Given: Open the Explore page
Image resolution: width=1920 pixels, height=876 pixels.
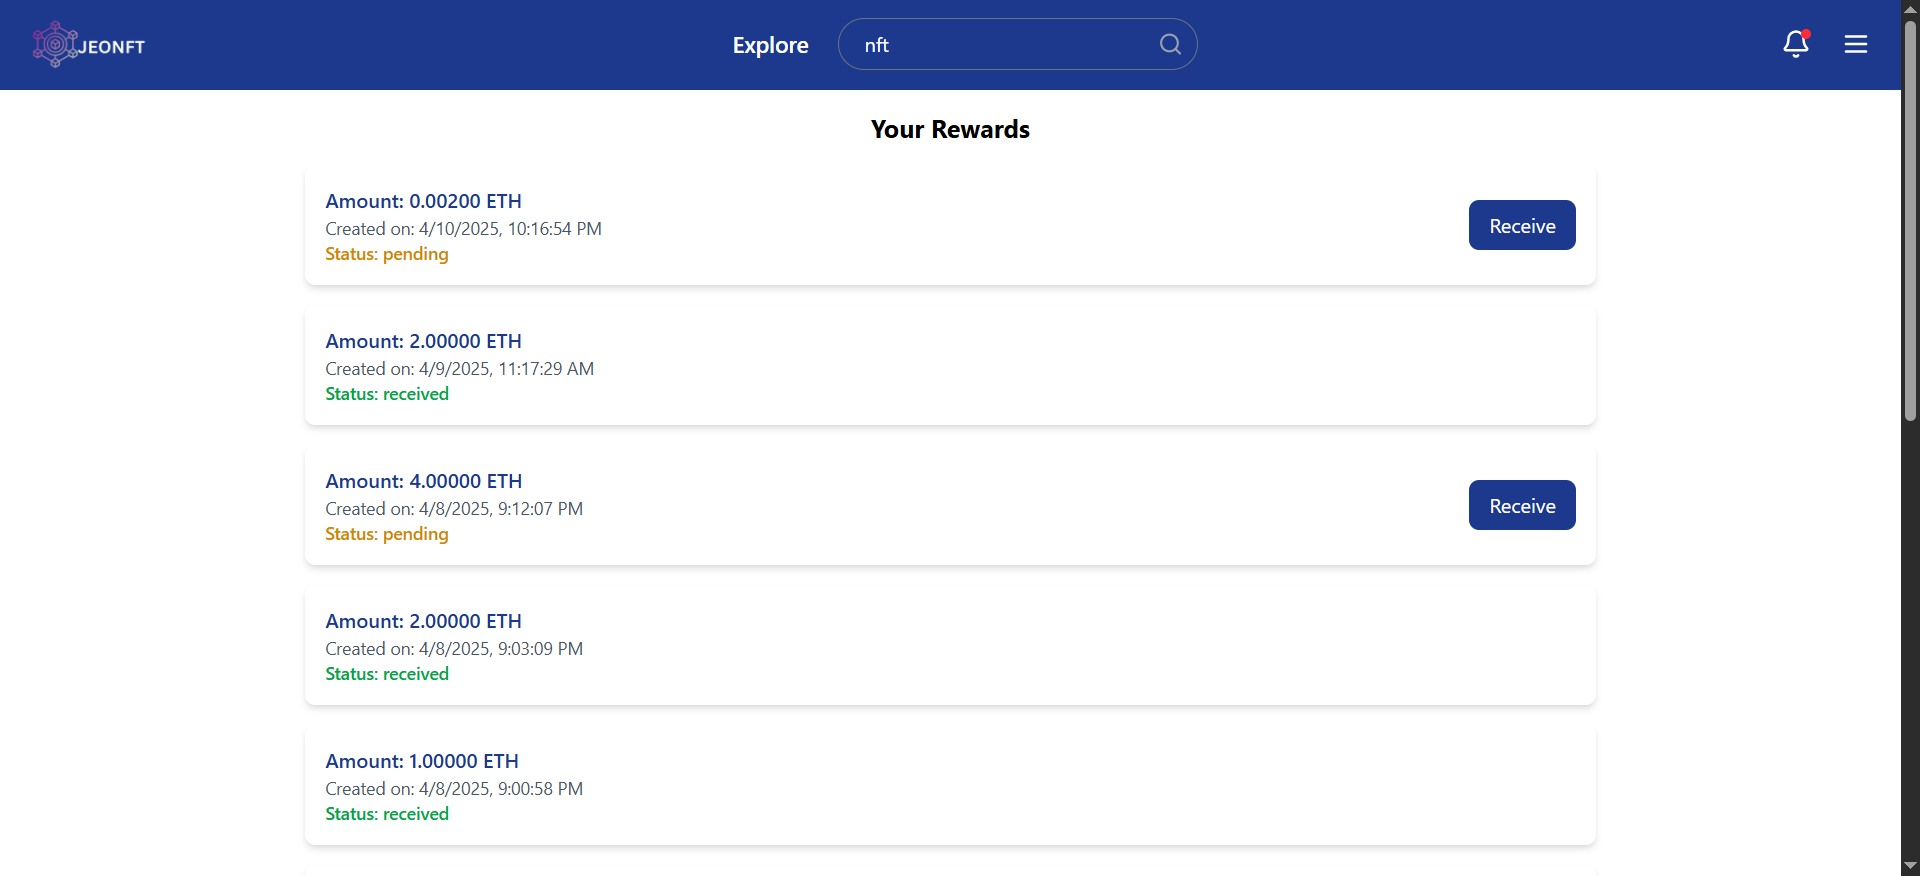Looking at the screenshot, I should click(x=770, y=45).
